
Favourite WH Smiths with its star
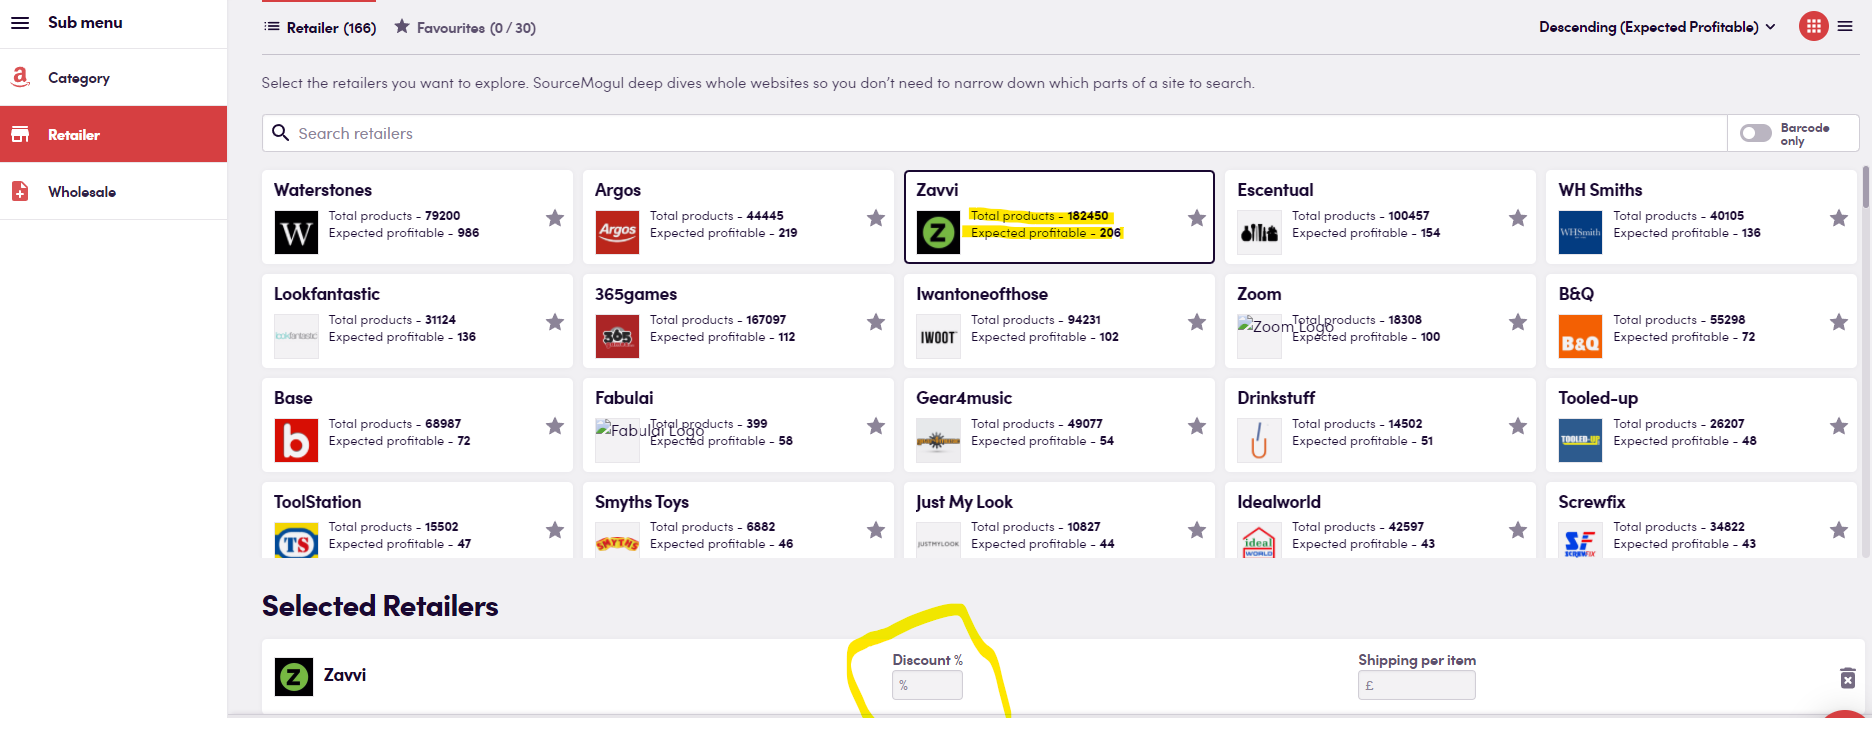pyautogui.click(x=1839, y=218)
